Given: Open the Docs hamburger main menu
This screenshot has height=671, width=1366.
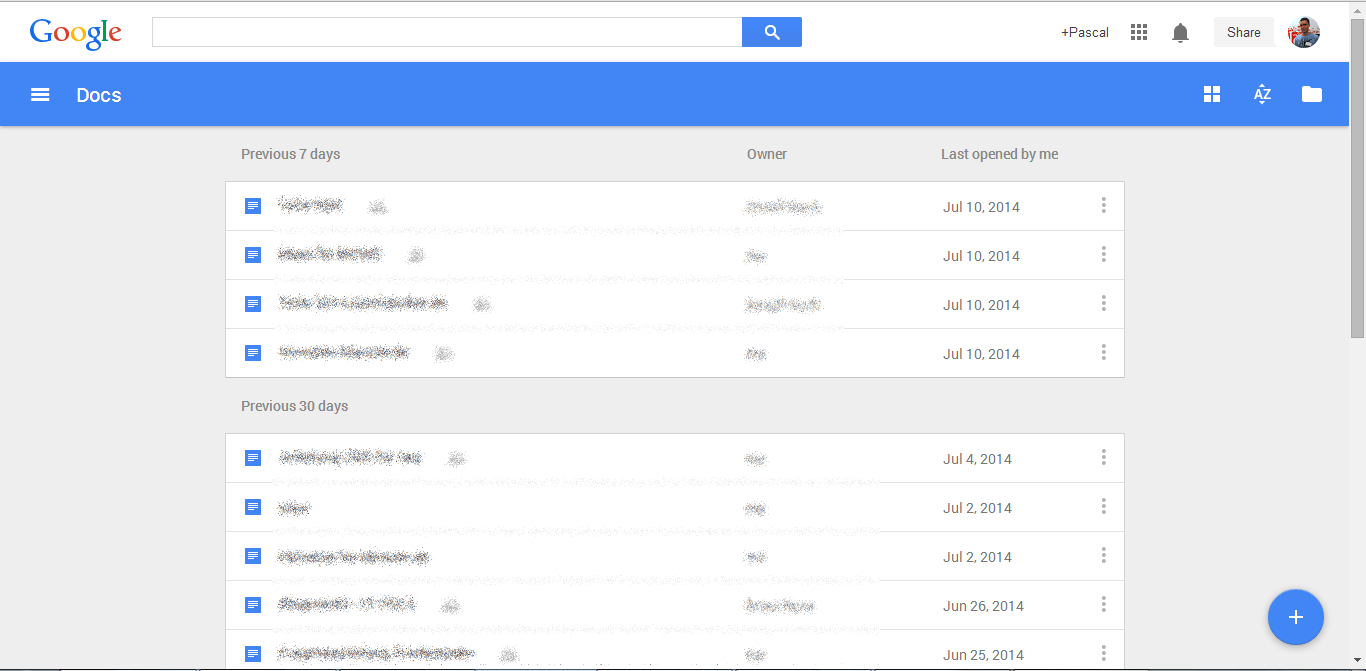Looking at the screenshot, I should click(x=40, y=95).
